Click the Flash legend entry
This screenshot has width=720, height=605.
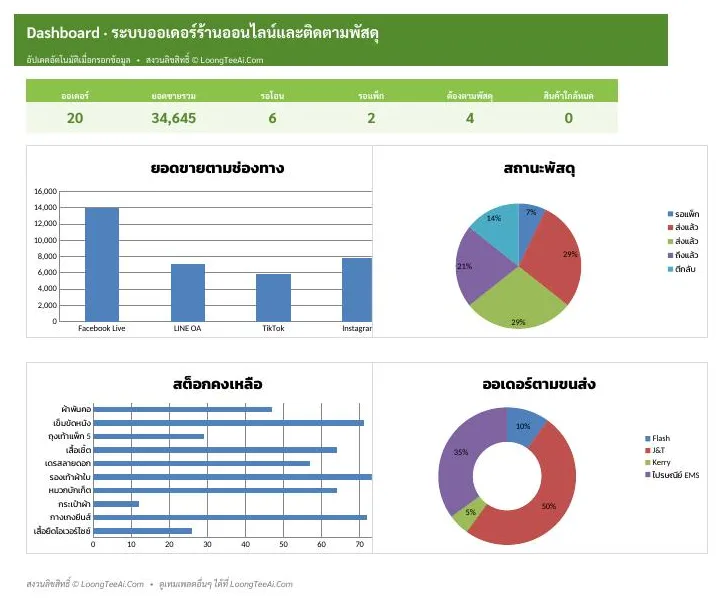click(658, 438)
